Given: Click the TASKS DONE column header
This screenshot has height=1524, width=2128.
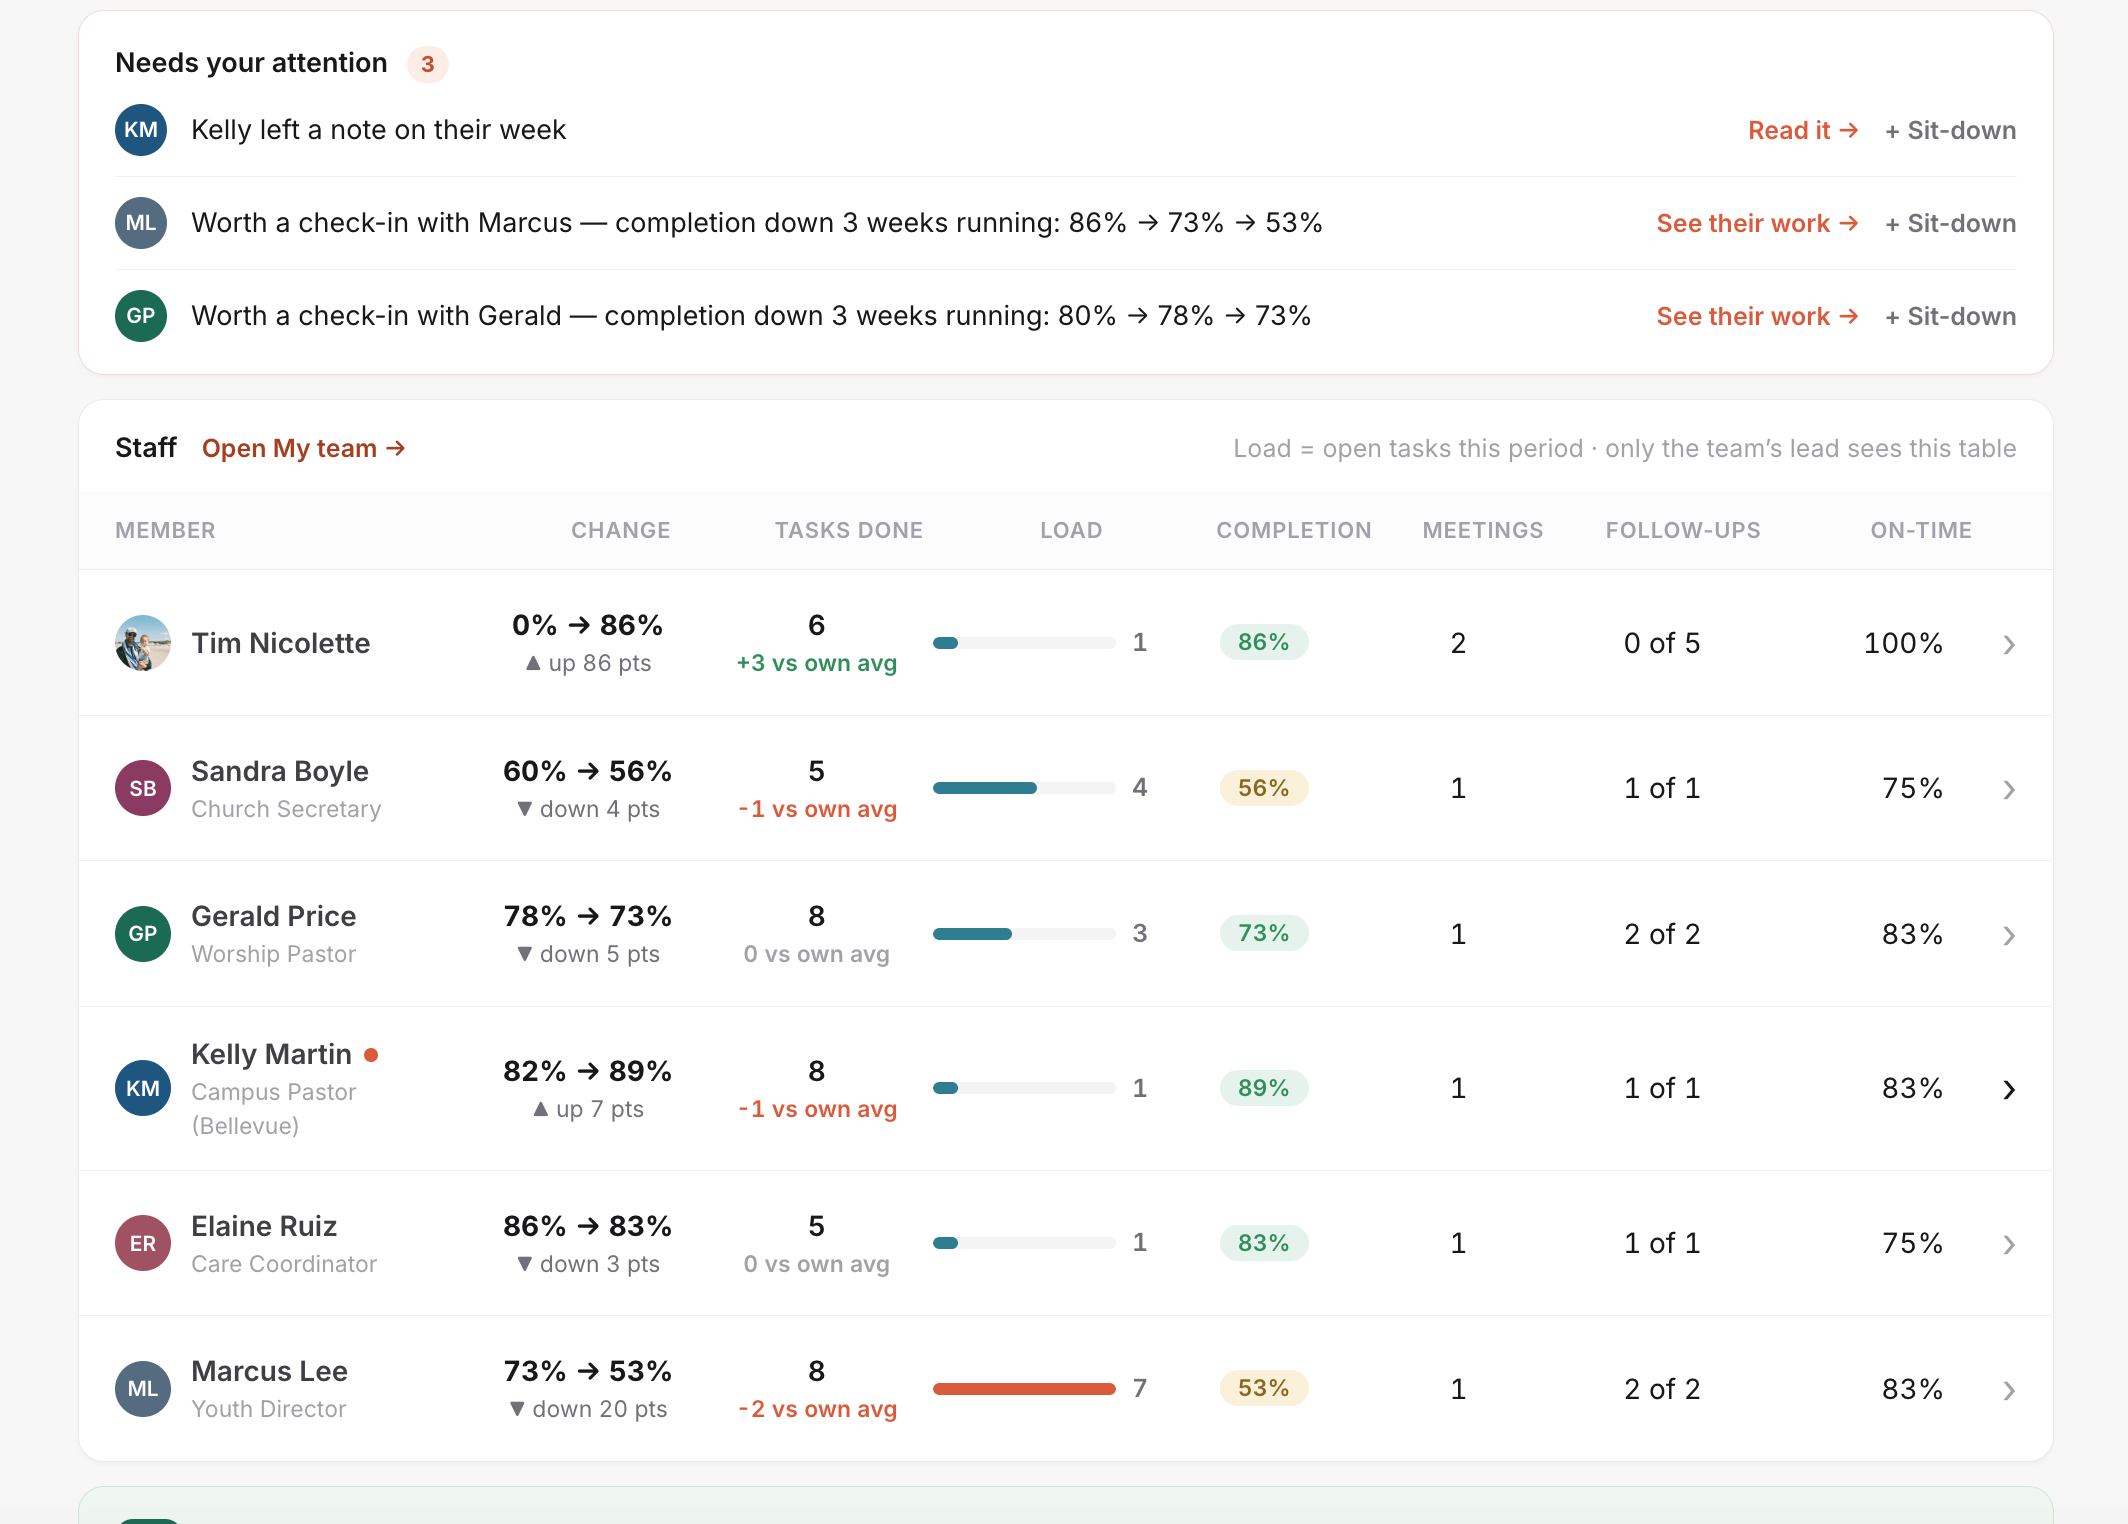Looking at the screenshot, I should (x=849, y=530).
